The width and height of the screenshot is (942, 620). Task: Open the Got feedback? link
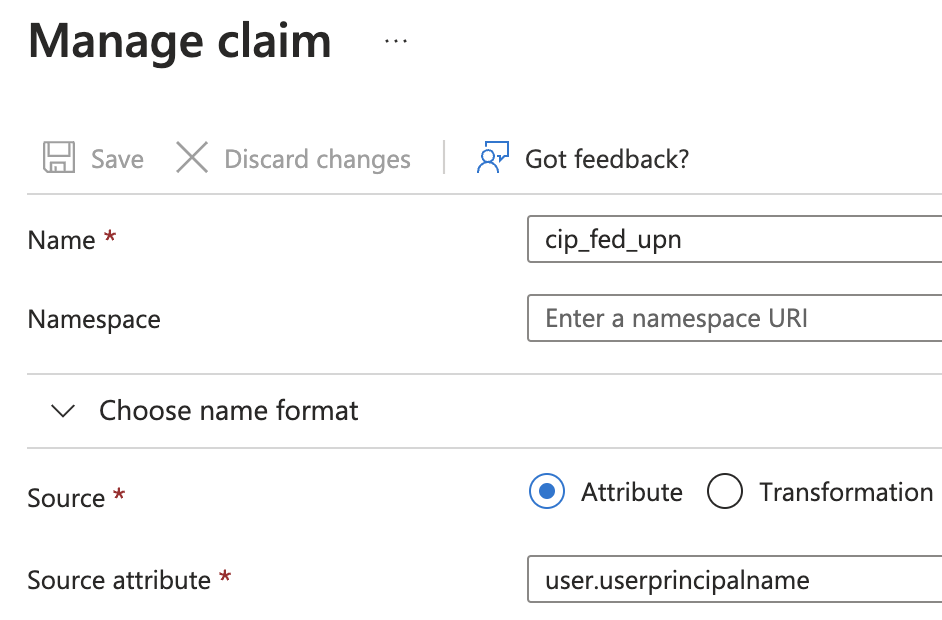(x=607, y=159)
